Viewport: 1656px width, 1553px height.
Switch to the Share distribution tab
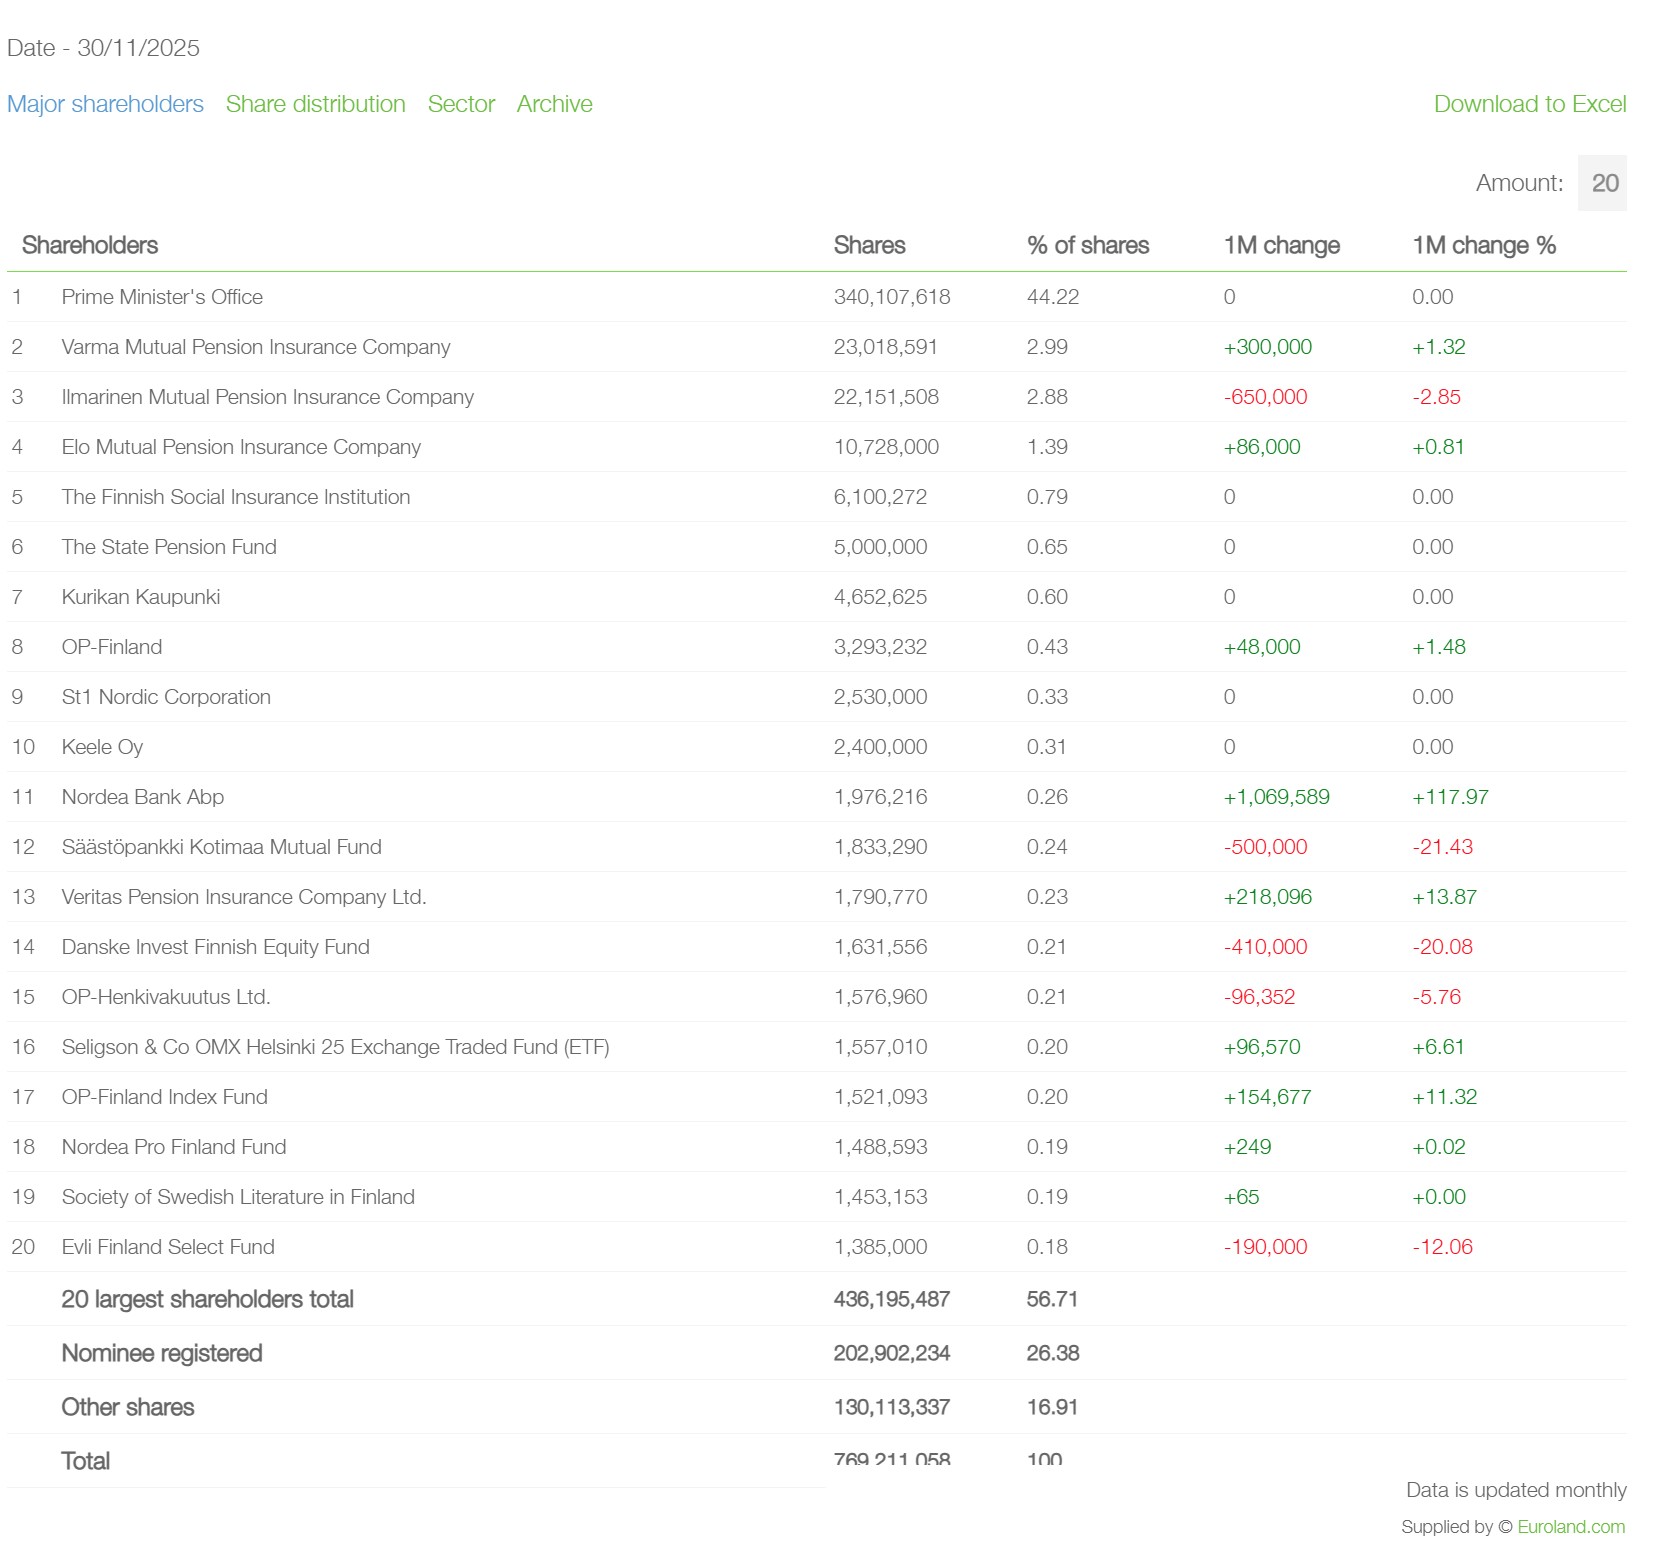(315, 104)
